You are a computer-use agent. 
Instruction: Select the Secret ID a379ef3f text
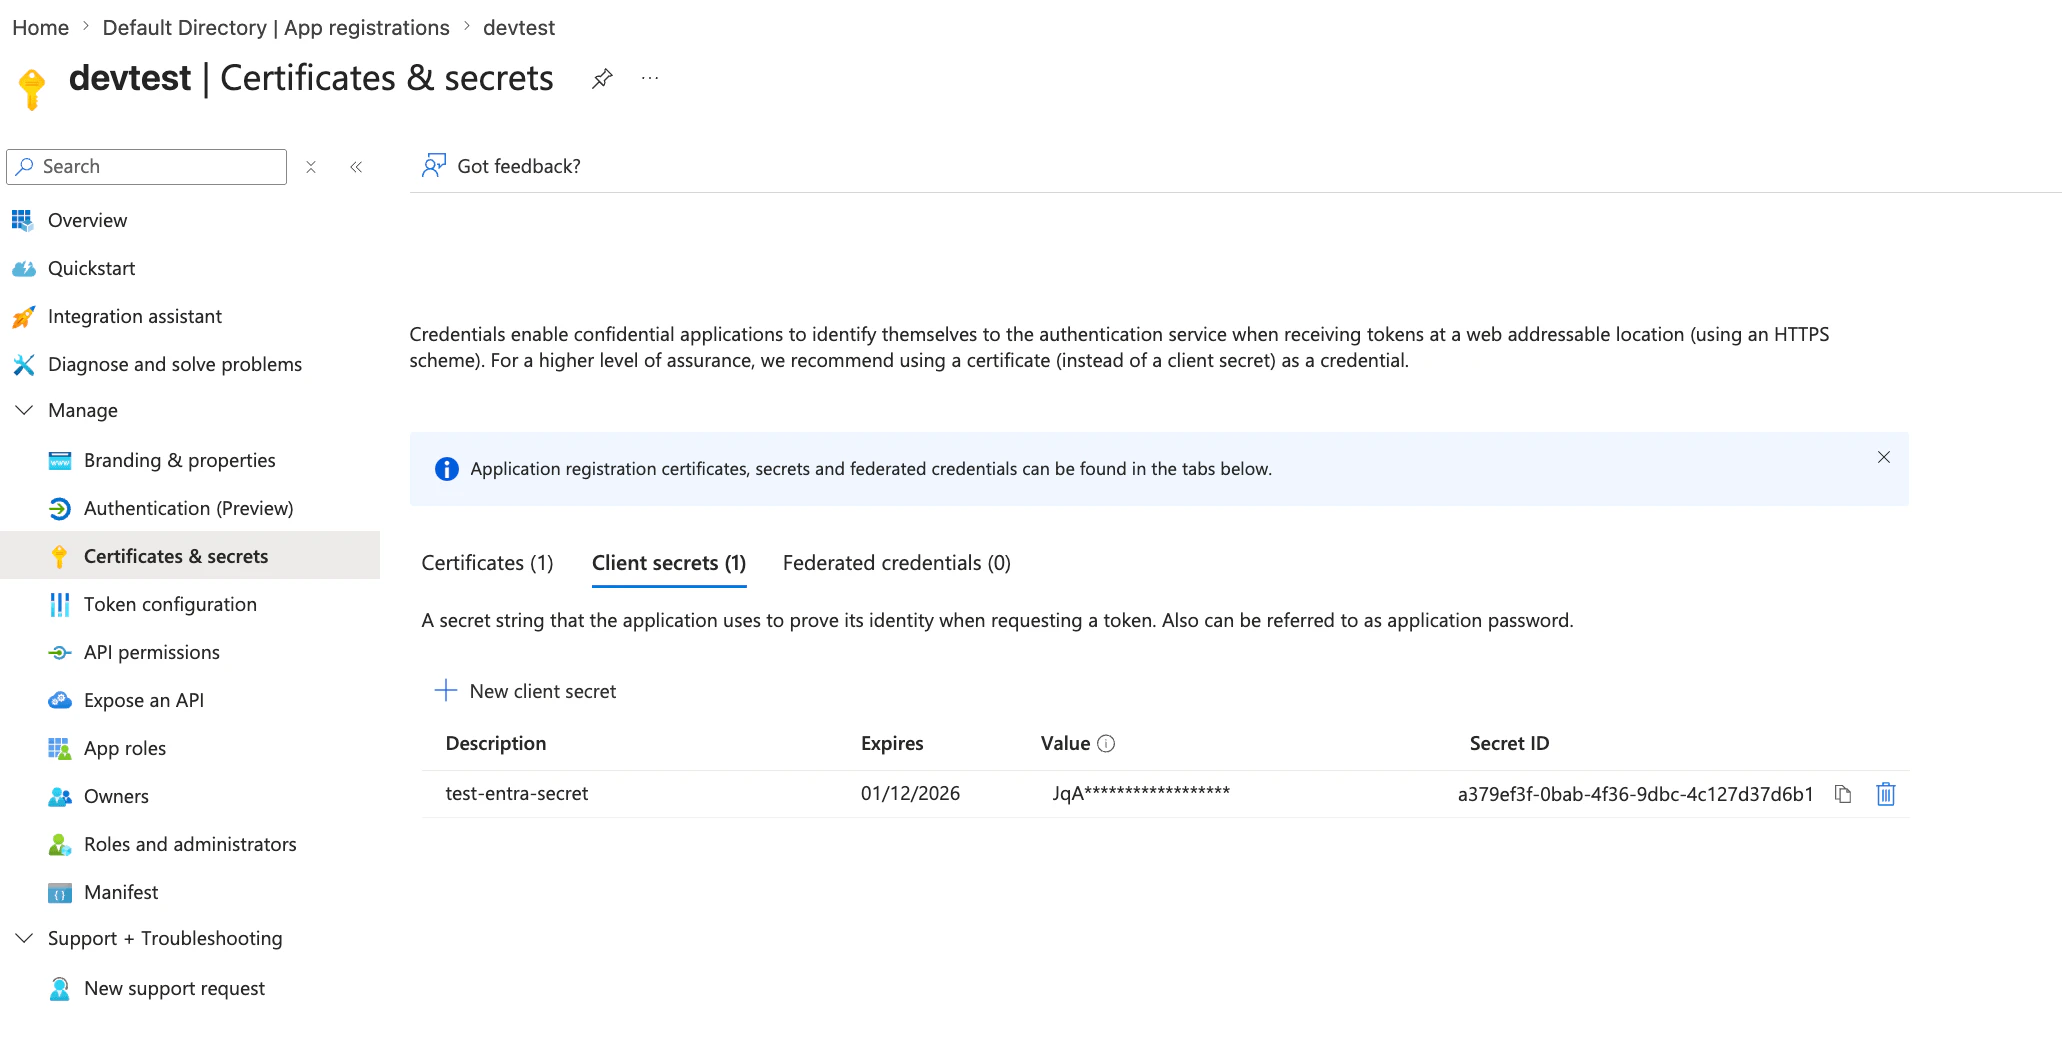pos(1635,794)
